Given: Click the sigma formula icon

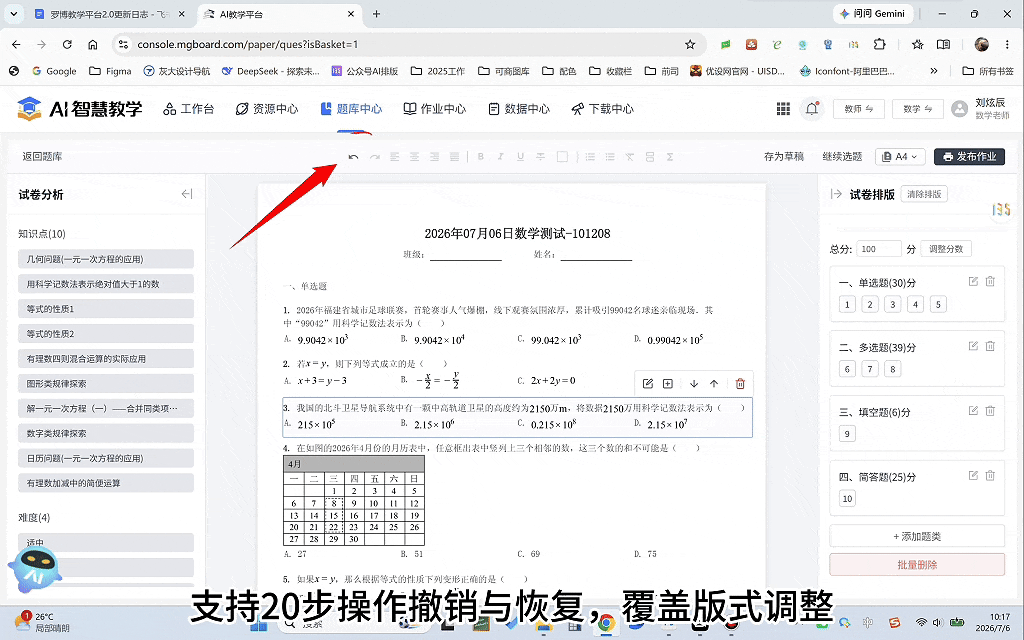Looking at the screenshot, I should click(670, 157).
